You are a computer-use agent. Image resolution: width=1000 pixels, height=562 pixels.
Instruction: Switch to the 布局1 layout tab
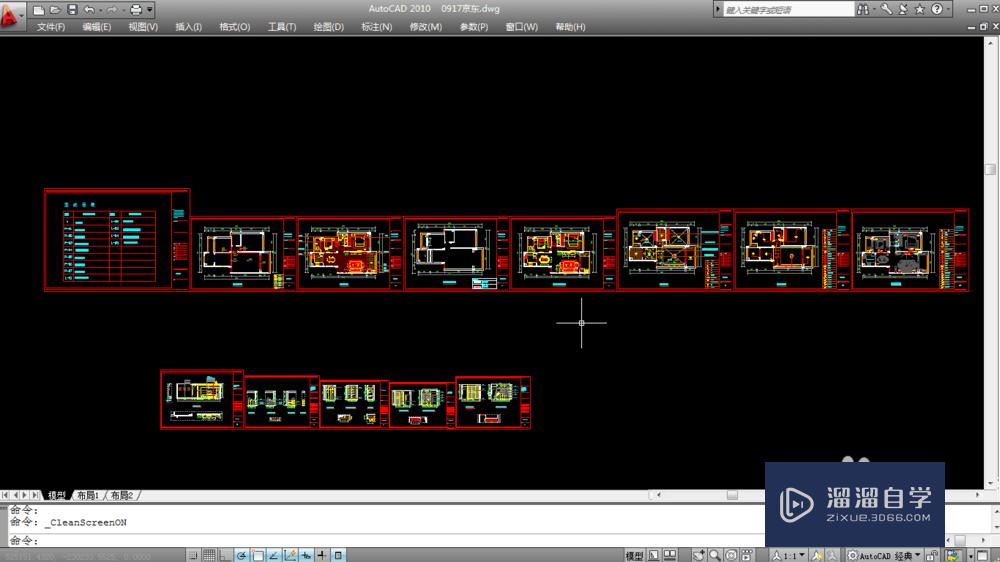click(x=87, y=495)
